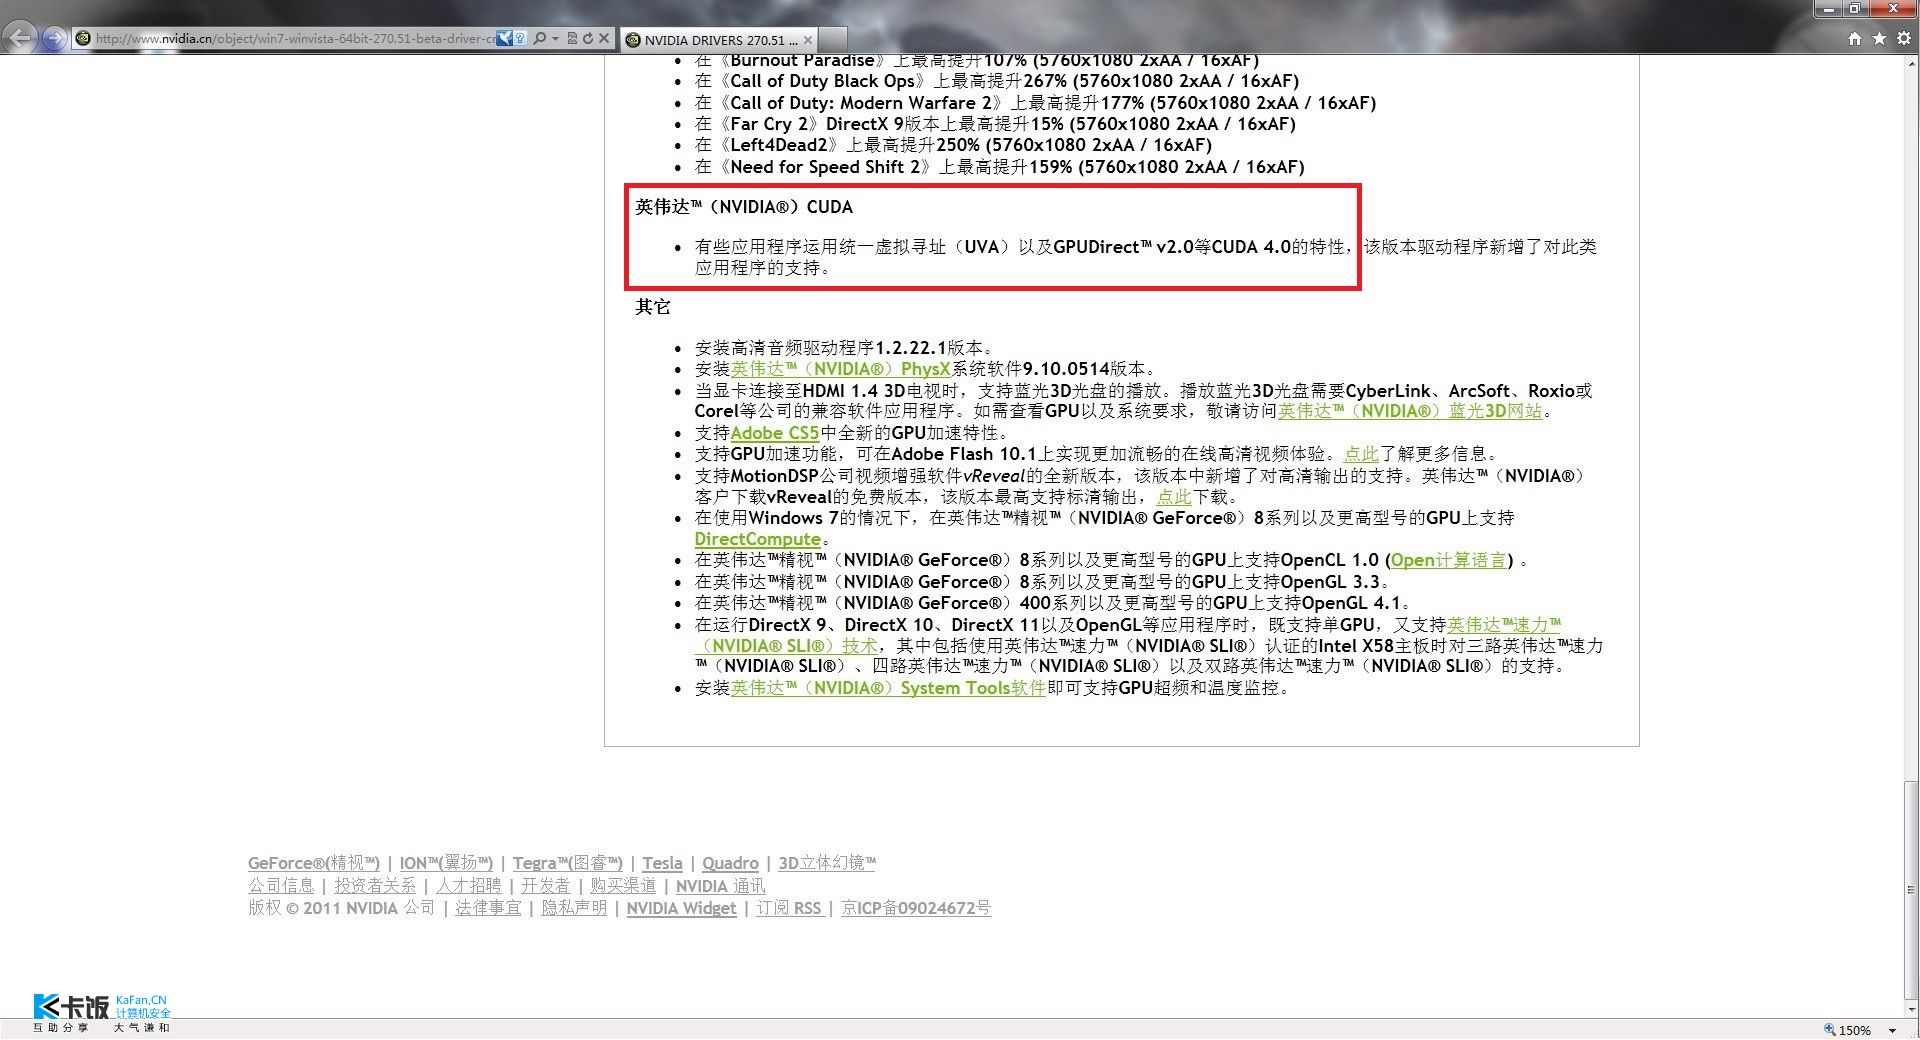This screenshot has width=1920, height=1040.
Task: Open the 英伟达 (NVIDIA) 蓝光3D网站 link
Action: (1410, 411)
